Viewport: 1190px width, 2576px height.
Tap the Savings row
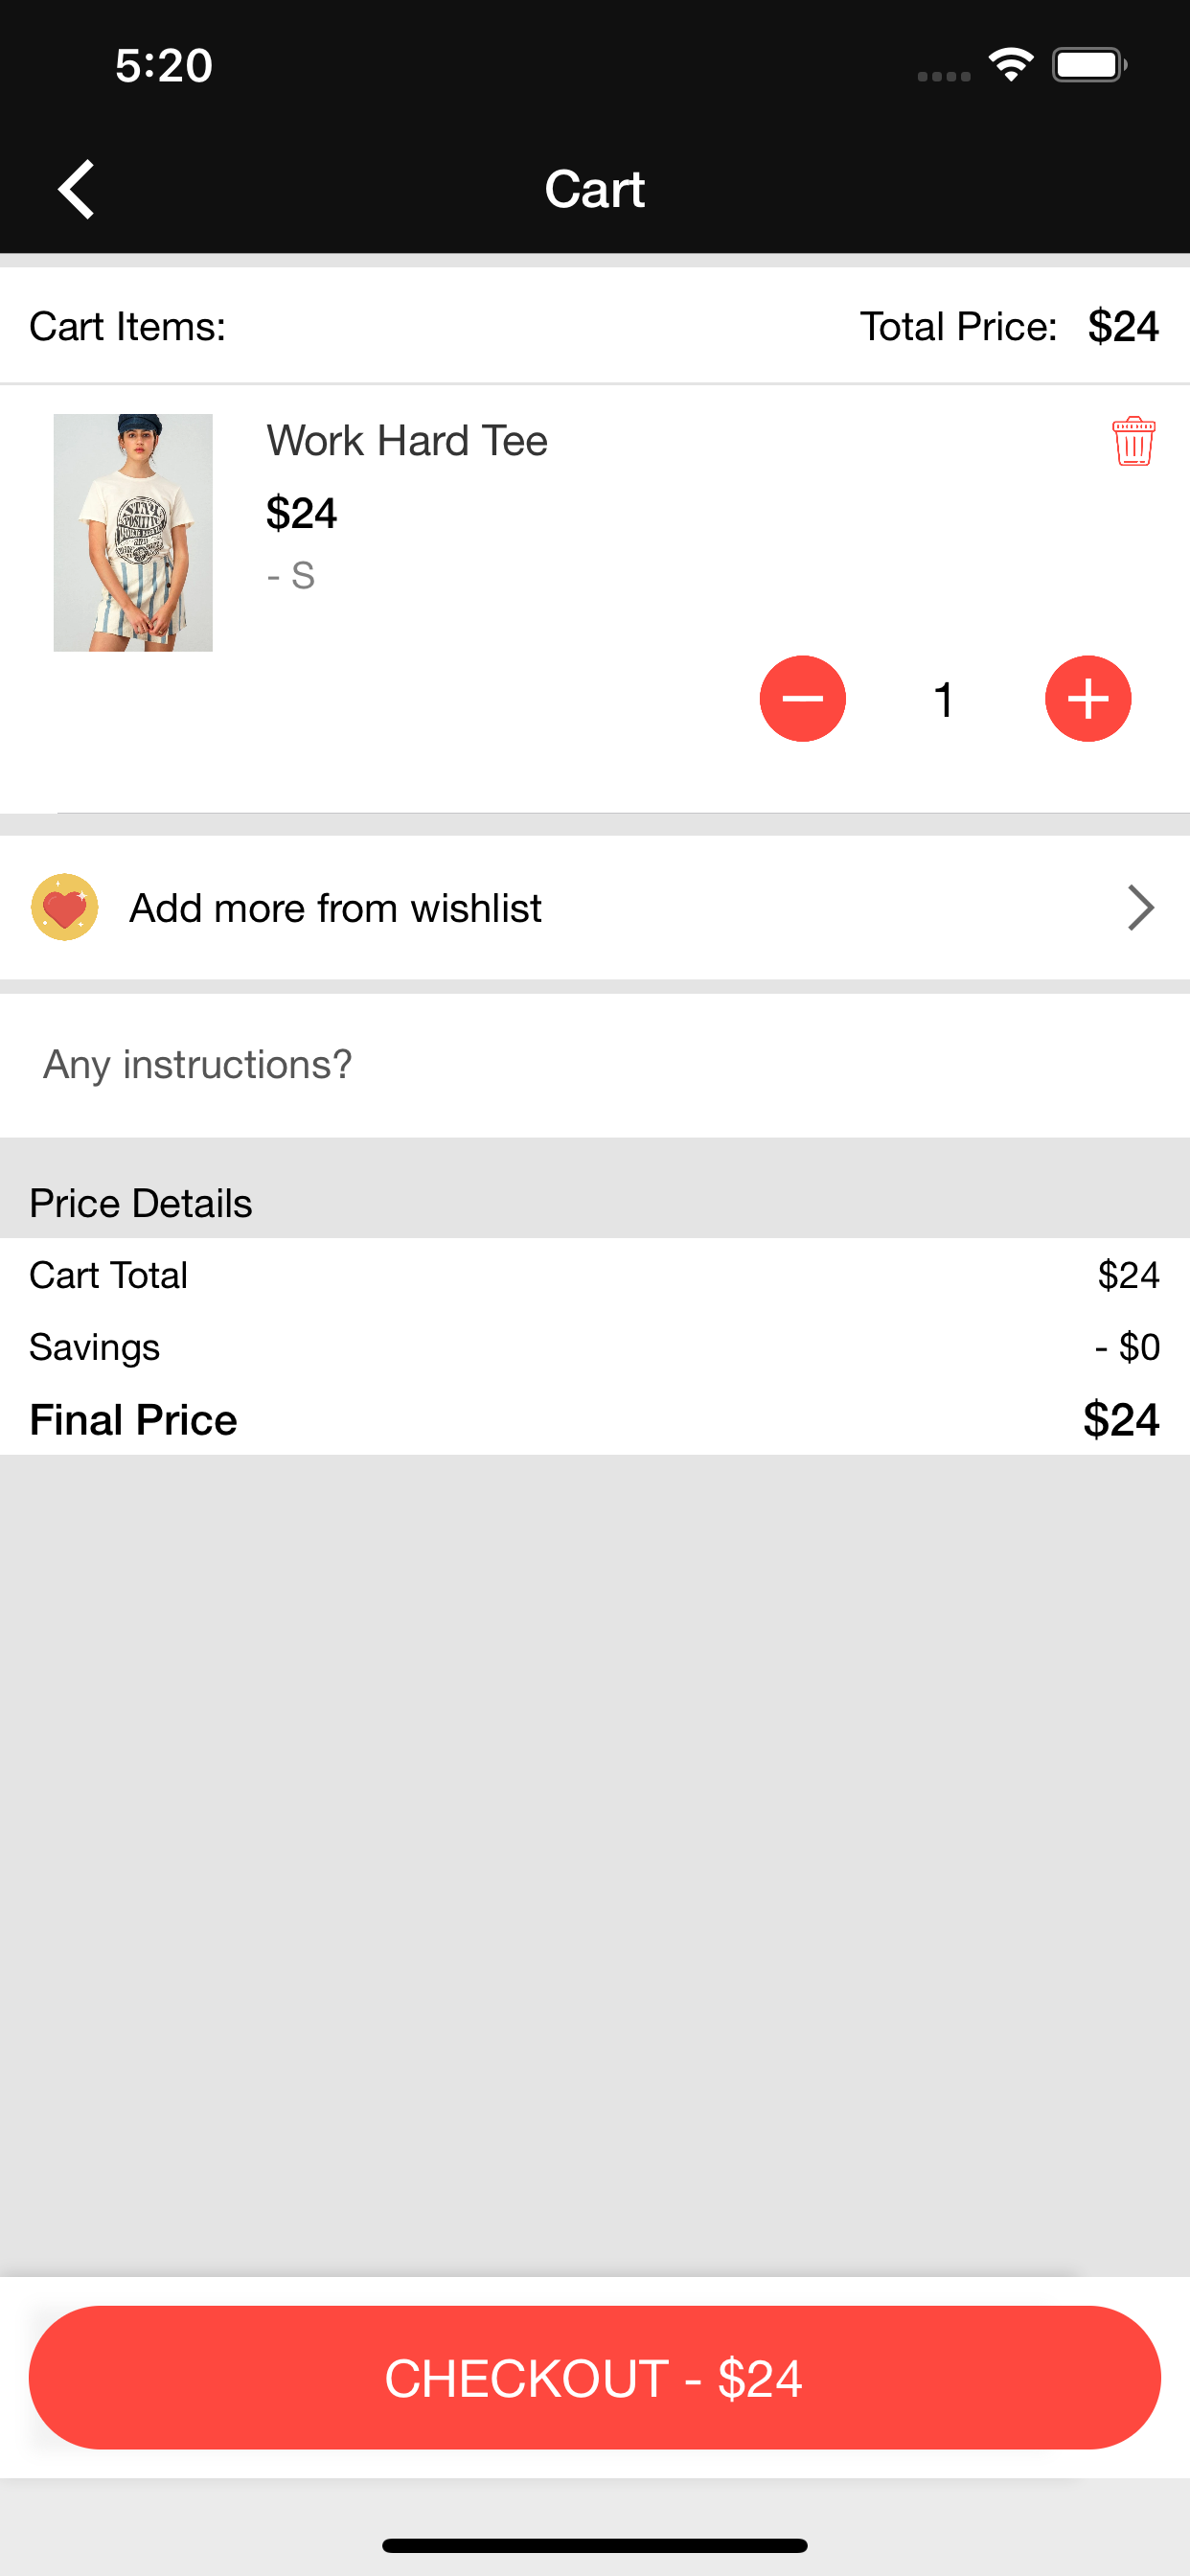595,1347
